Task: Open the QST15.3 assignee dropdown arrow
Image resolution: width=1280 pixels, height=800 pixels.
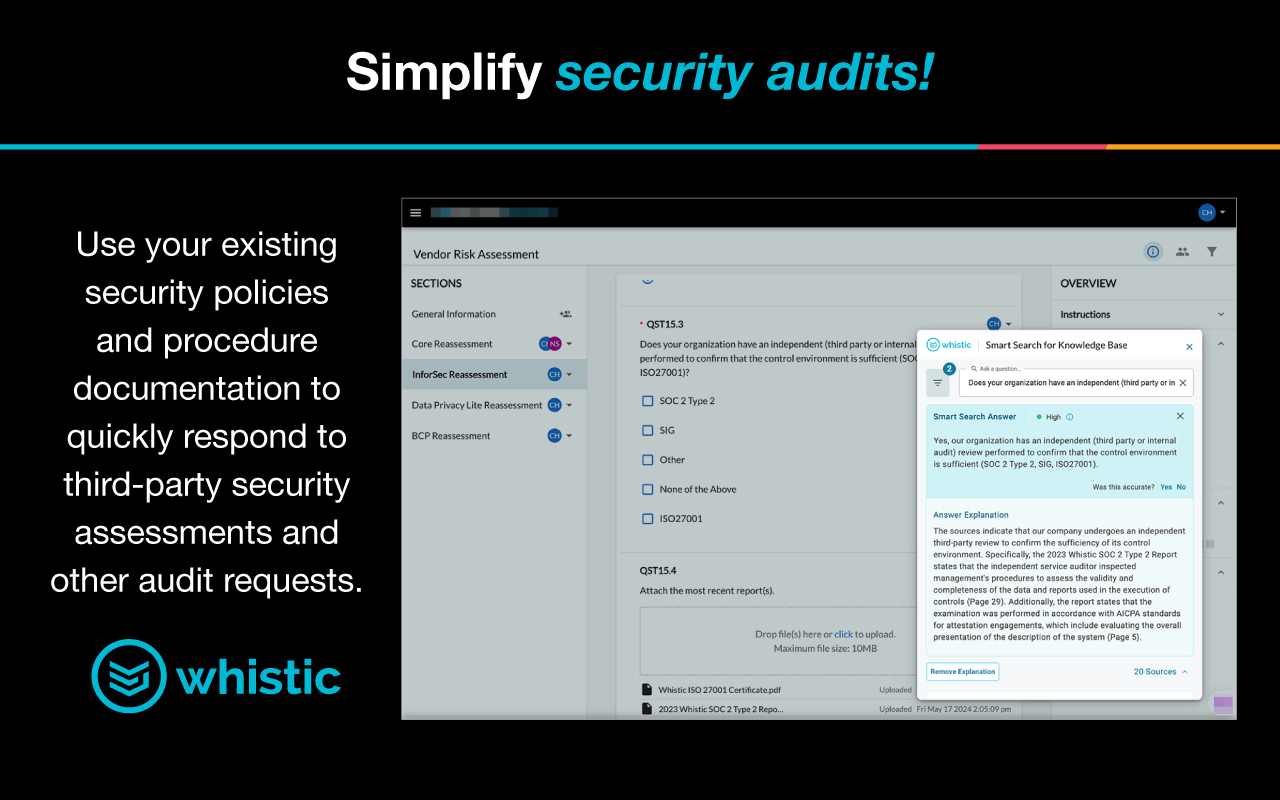Action: click(1008, 324)
